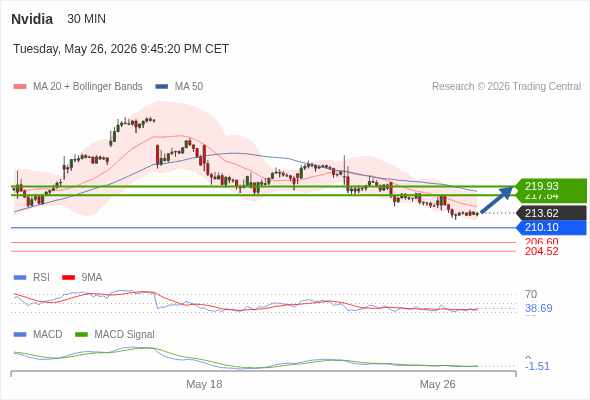Click the May 18 date axis label
The image size is (590, 400).
(204, 384)
